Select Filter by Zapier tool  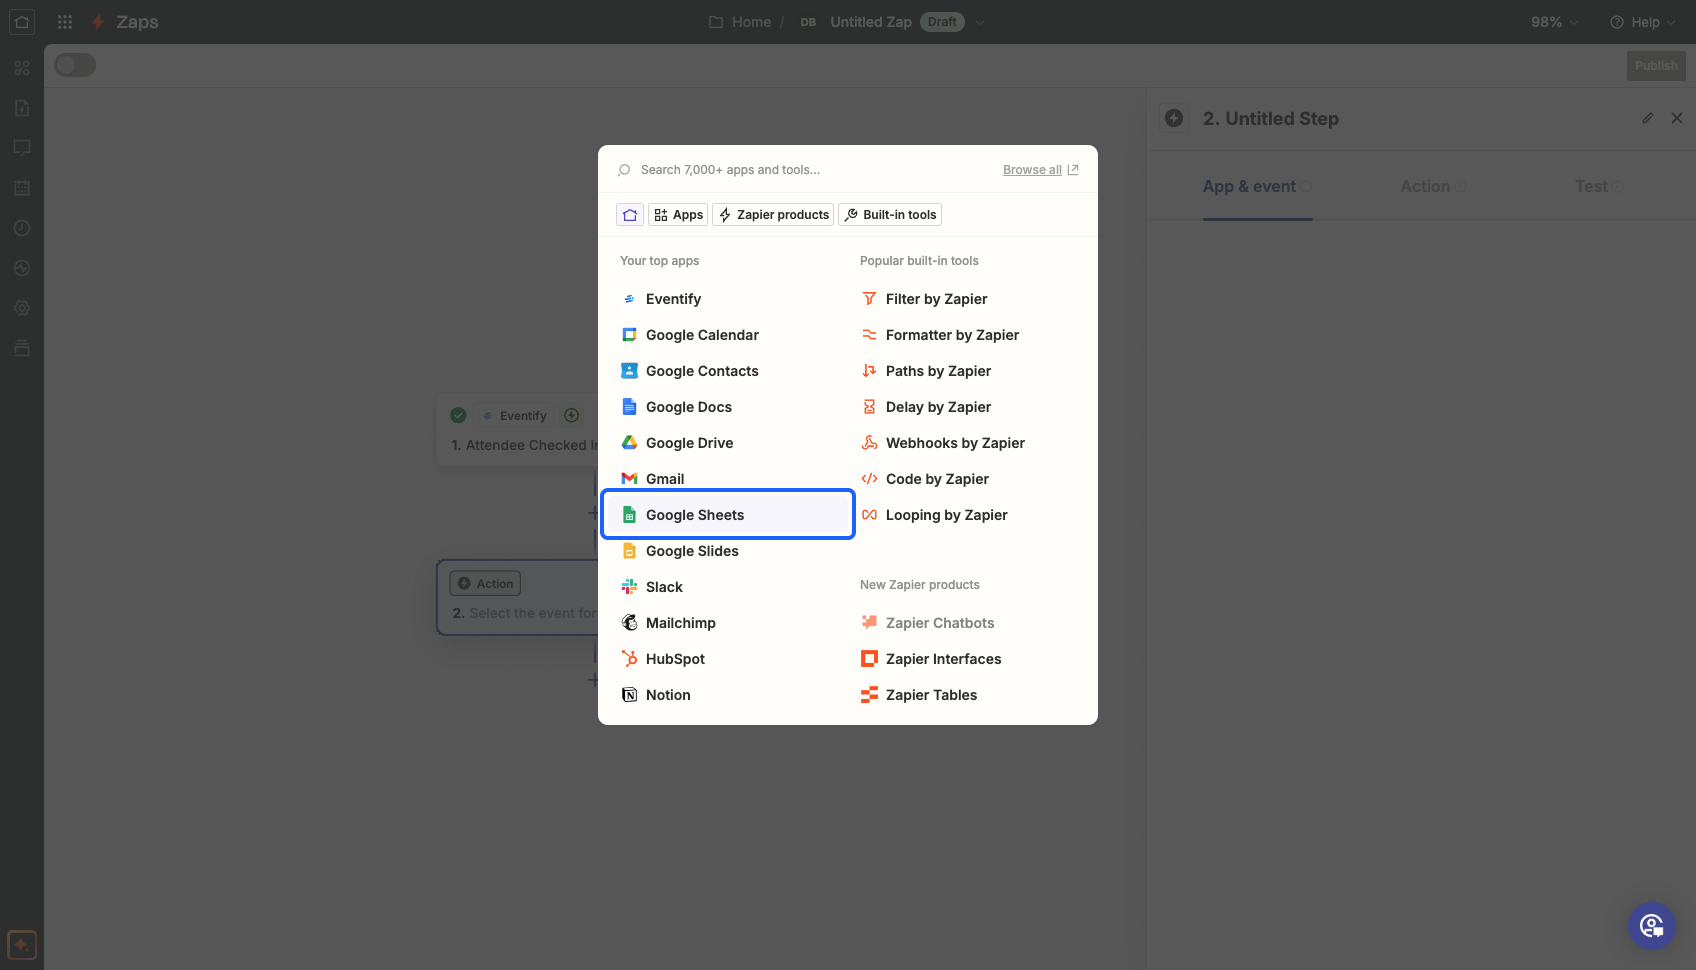point(968,299)
